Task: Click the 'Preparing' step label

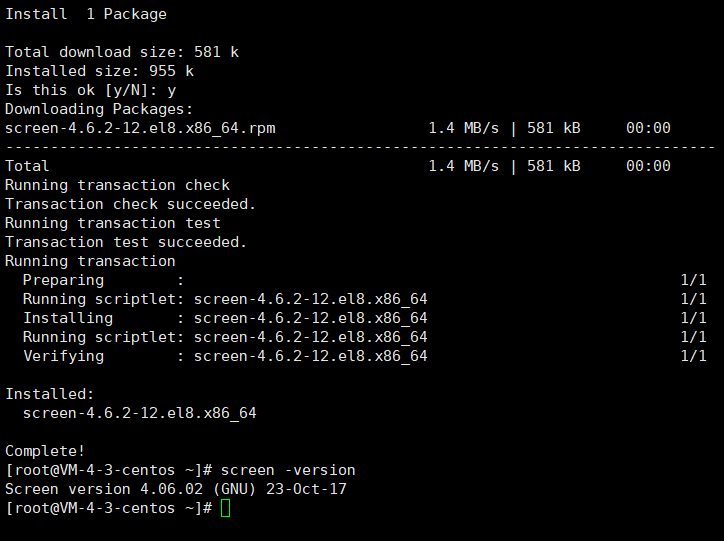Action: (63, 280)
